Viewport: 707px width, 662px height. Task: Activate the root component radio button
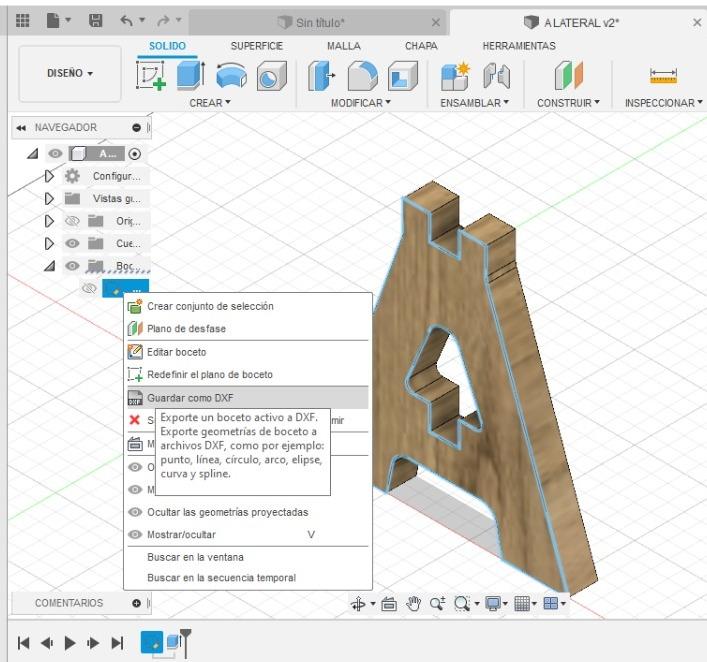[134, 154]
